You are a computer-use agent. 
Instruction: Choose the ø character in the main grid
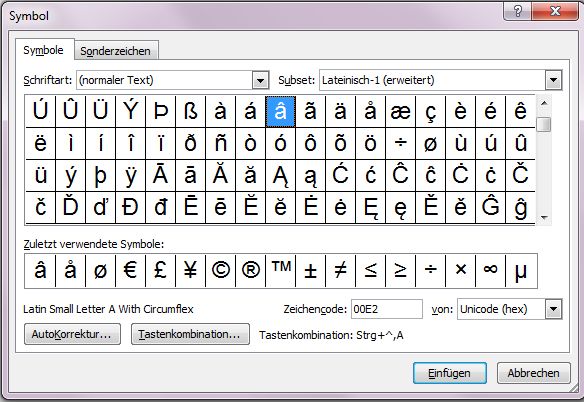click(431, 143)
